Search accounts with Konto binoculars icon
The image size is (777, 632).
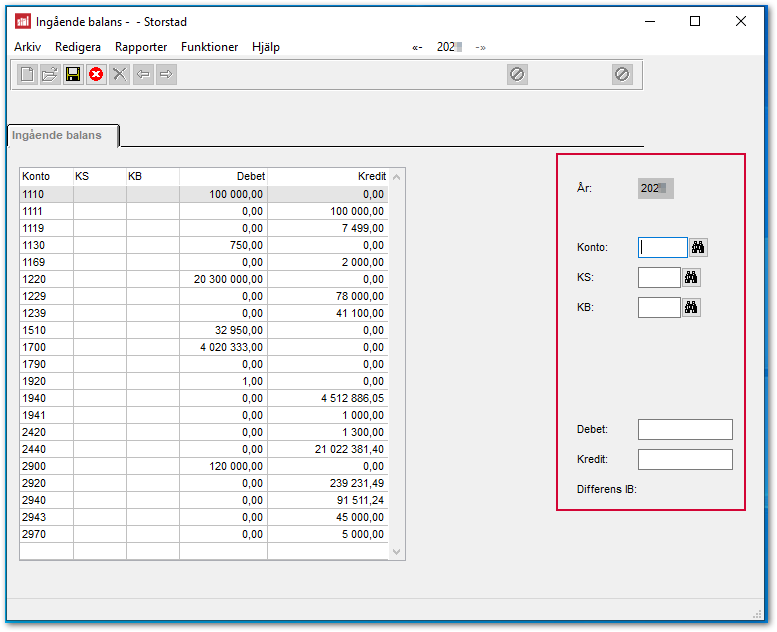699,247
